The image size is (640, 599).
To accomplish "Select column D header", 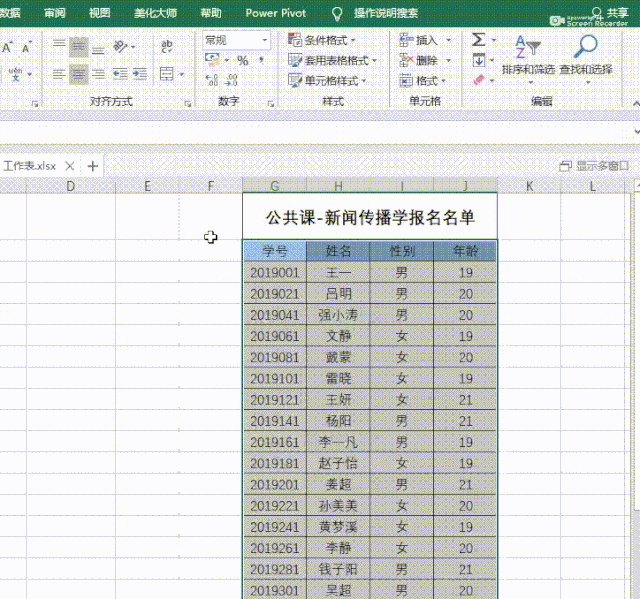I will point(71,186).
